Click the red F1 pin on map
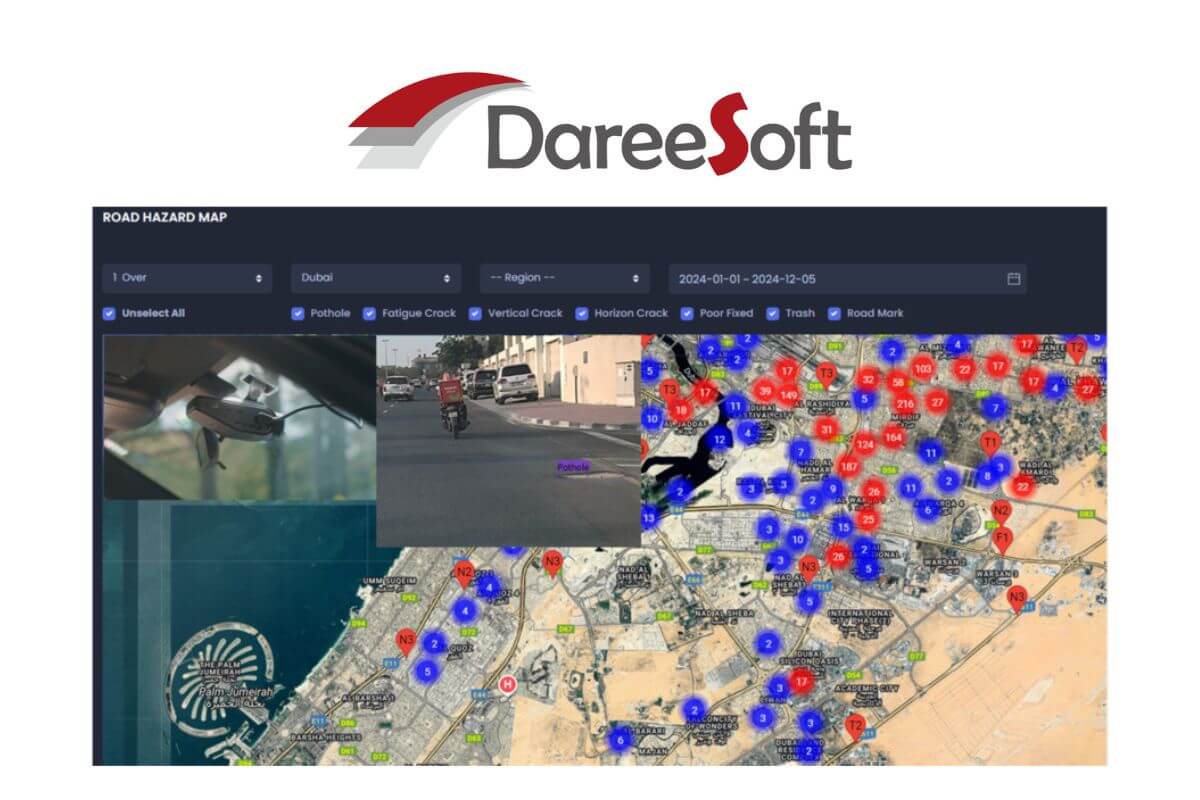Image resolution: width=1200 pixels, height=800 pixels. click(1003, 538)
